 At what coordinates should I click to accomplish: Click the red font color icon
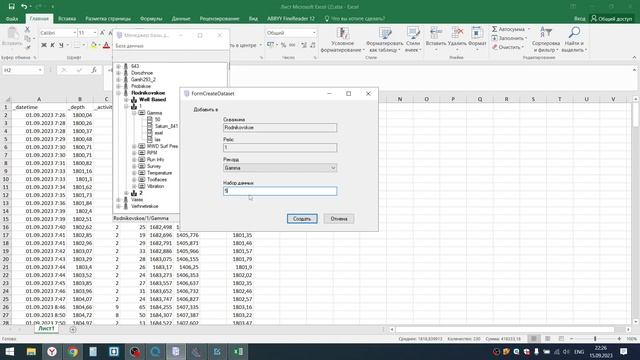coord(107,45)
